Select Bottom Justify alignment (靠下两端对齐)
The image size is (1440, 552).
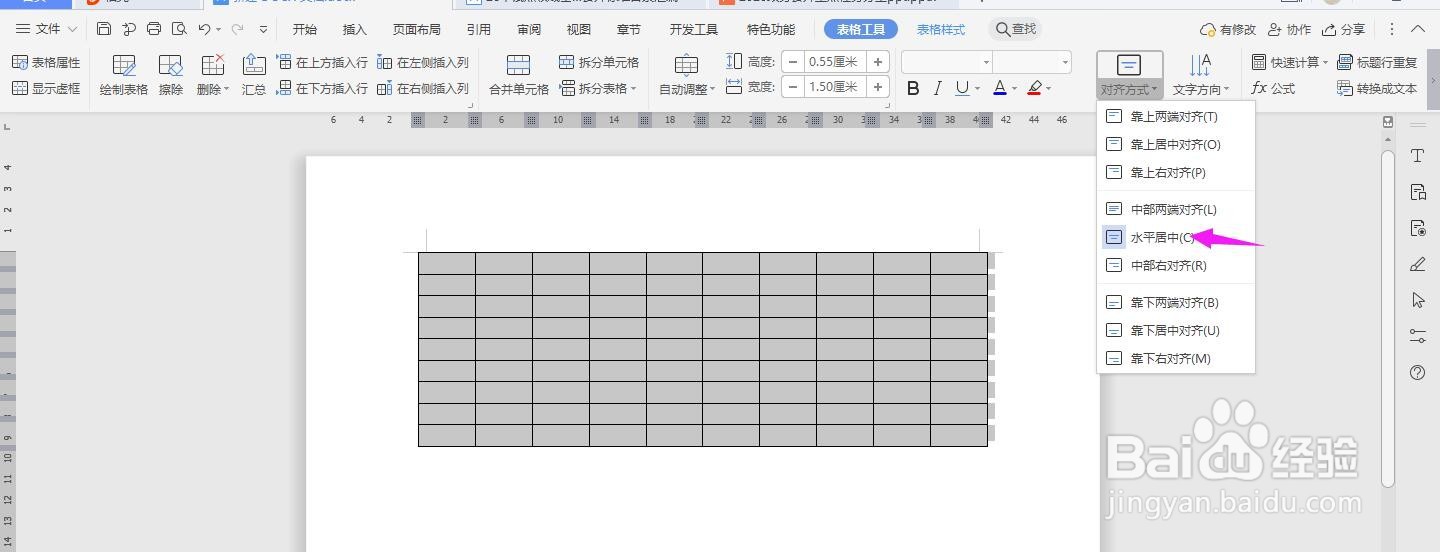point(1175,302)
